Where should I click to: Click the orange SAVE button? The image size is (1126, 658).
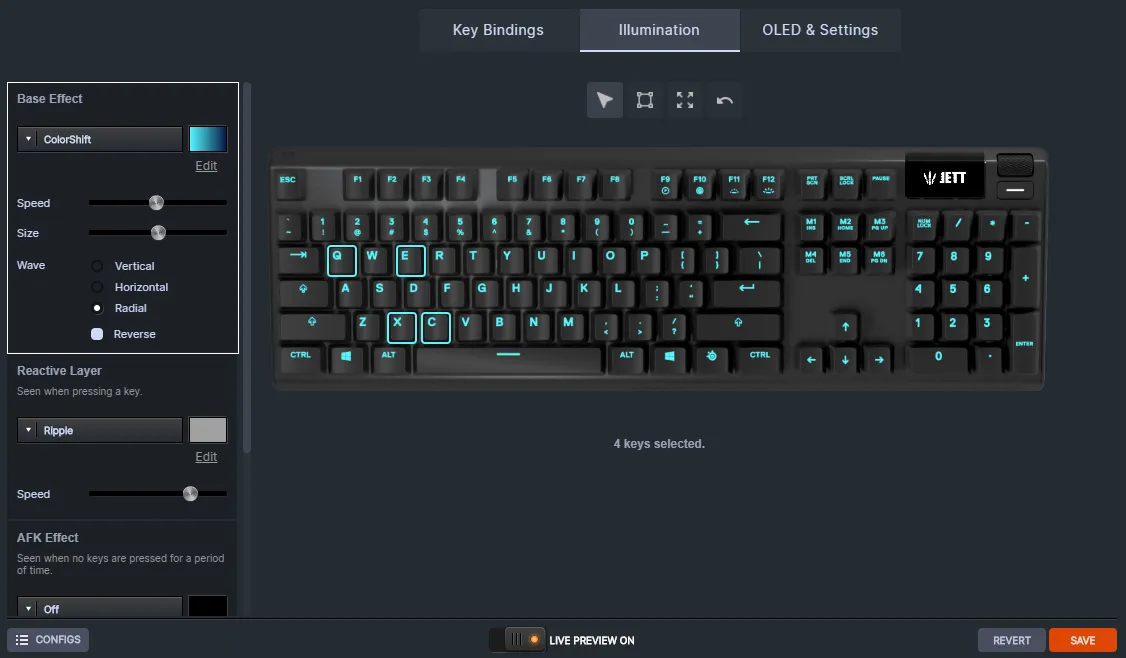(1082, 640)
